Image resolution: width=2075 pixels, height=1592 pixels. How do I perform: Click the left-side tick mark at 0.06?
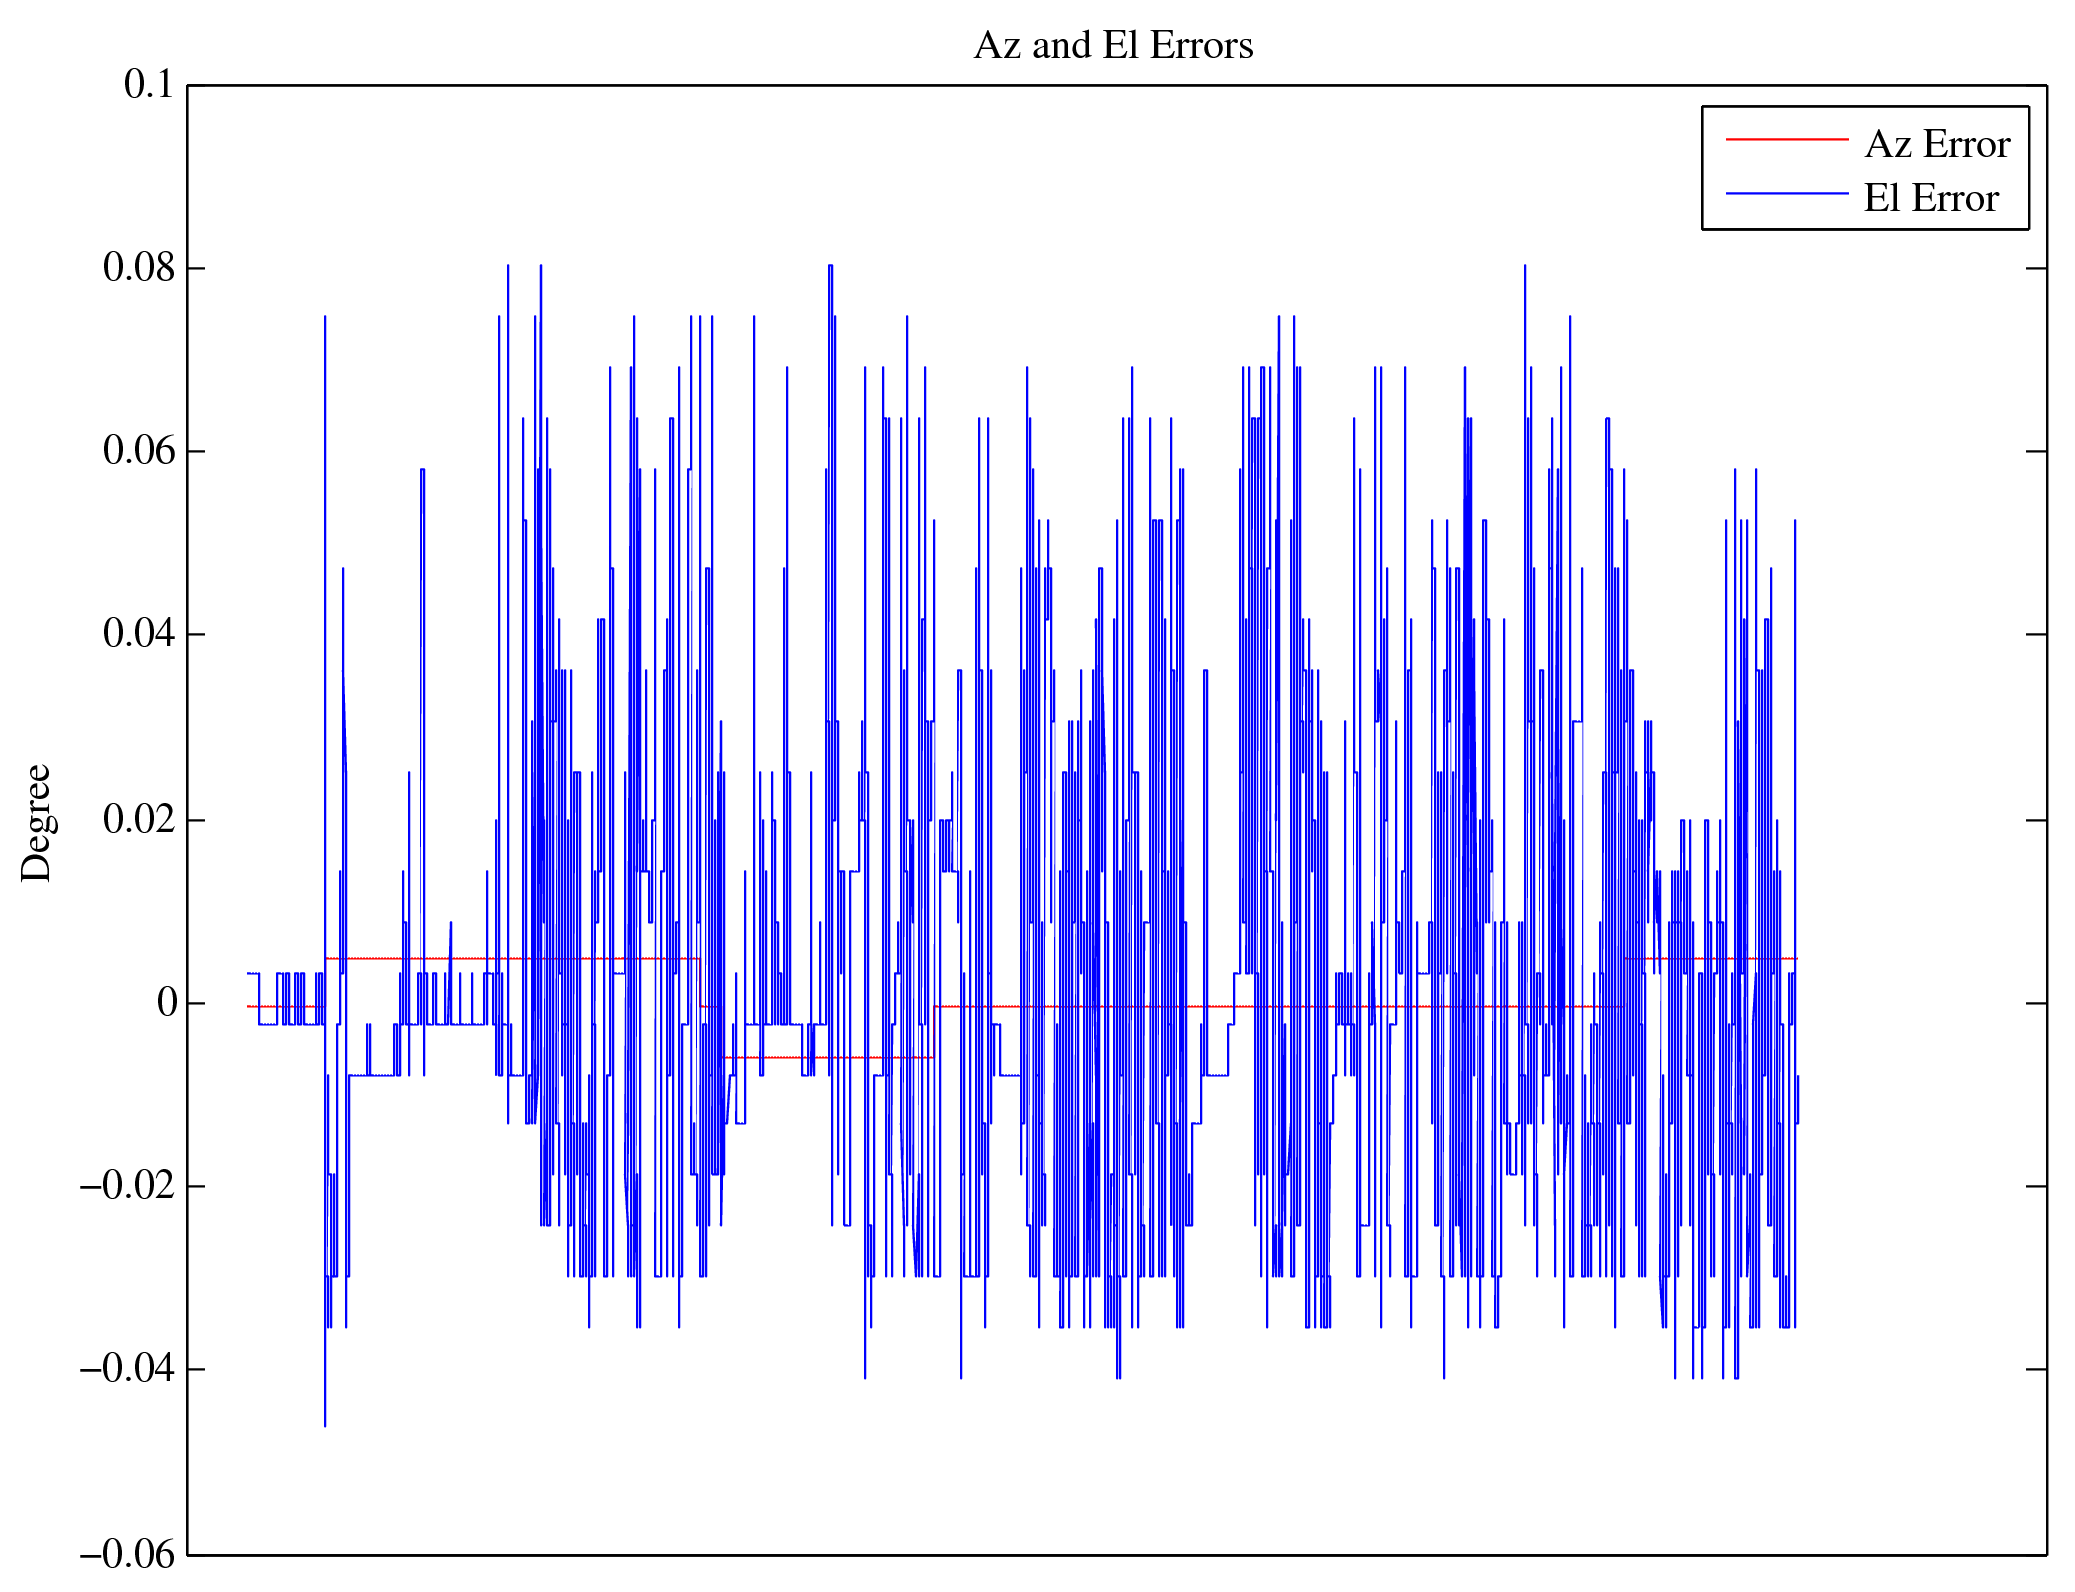click(197, 451)
